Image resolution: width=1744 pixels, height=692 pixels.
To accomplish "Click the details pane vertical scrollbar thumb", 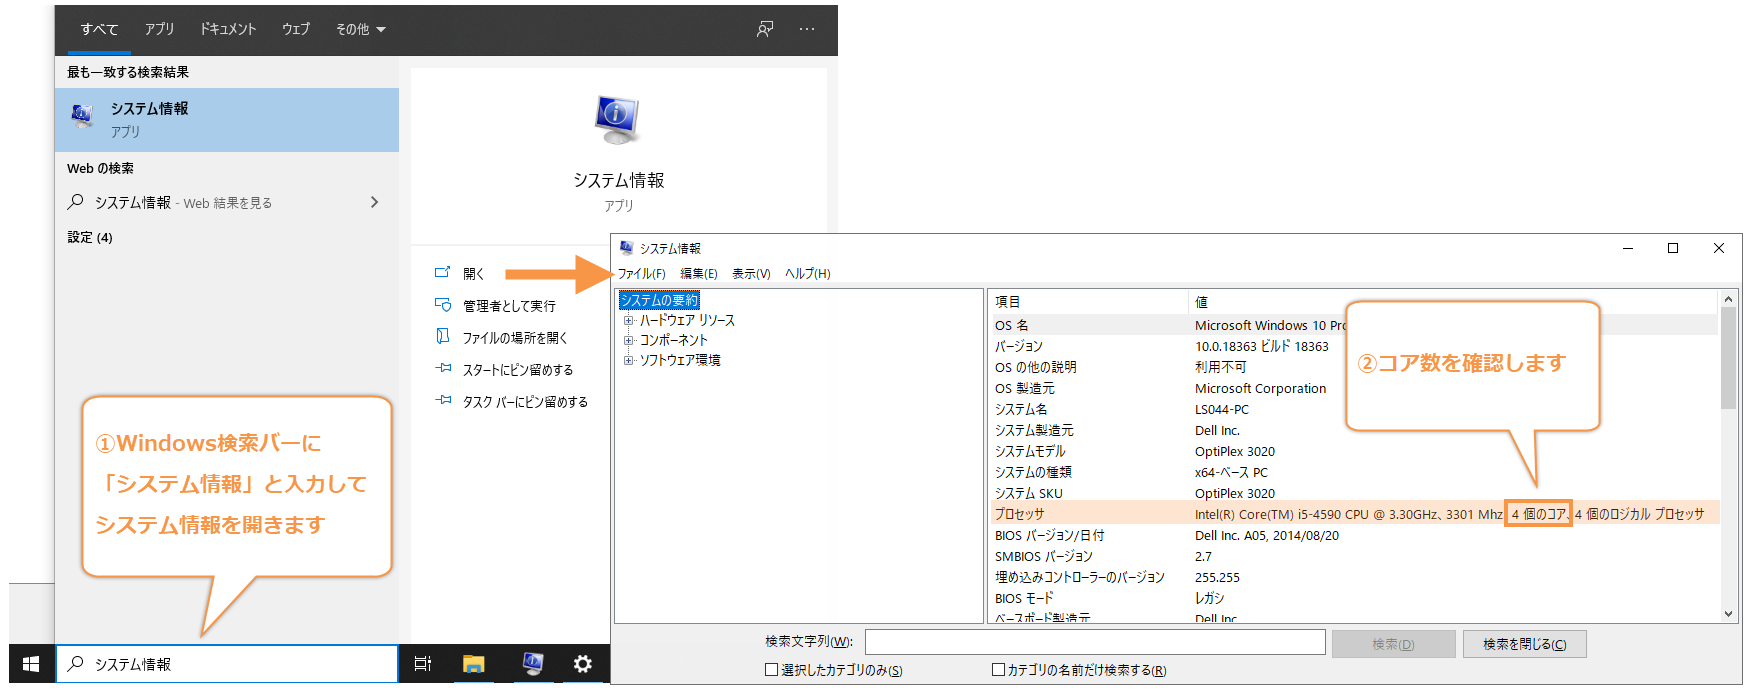I will (1728, 358).
